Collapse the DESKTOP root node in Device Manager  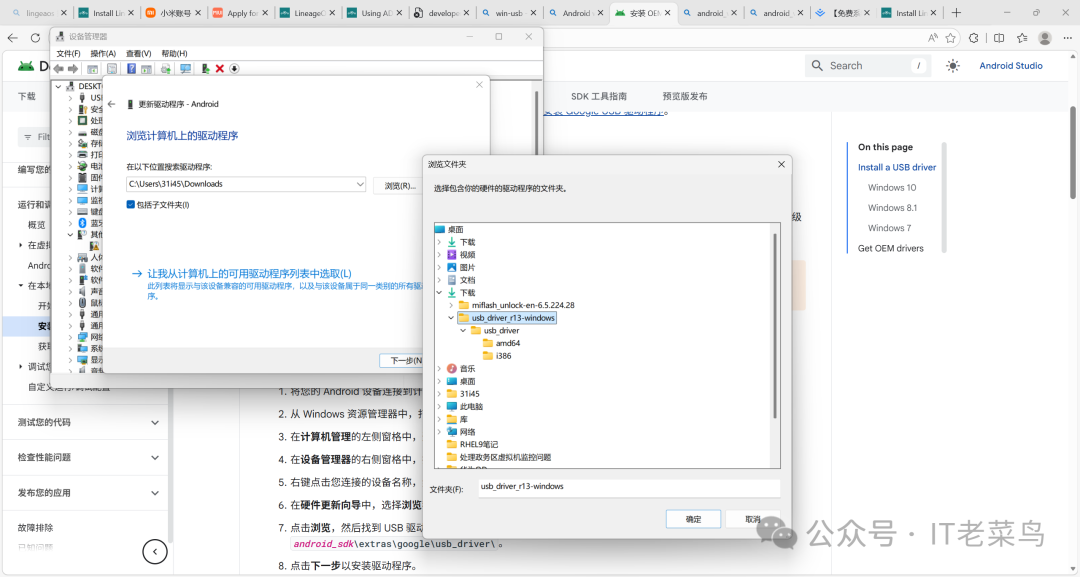click(59, 87)
